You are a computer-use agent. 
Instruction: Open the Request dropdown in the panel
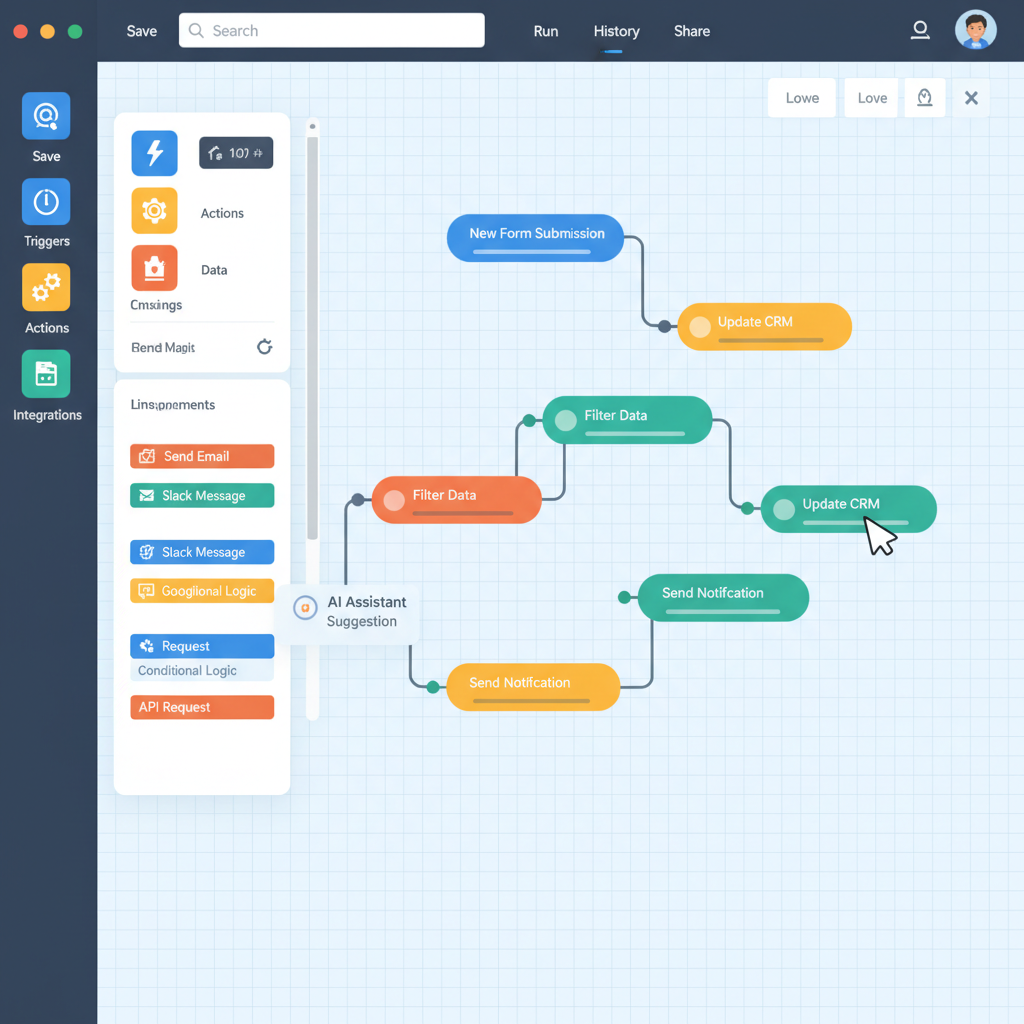(201, 646)
